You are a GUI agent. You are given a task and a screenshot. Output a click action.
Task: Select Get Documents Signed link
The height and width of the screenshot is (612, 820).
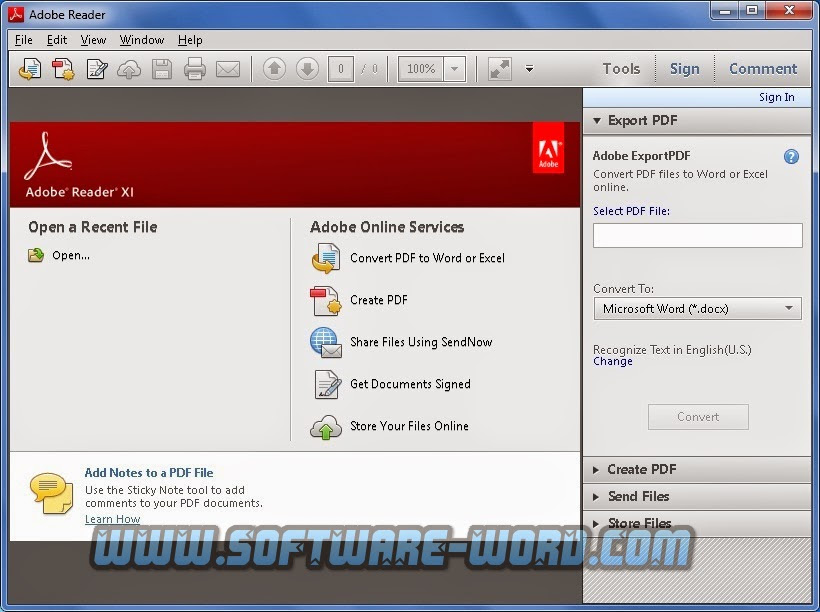pos(410,384)
